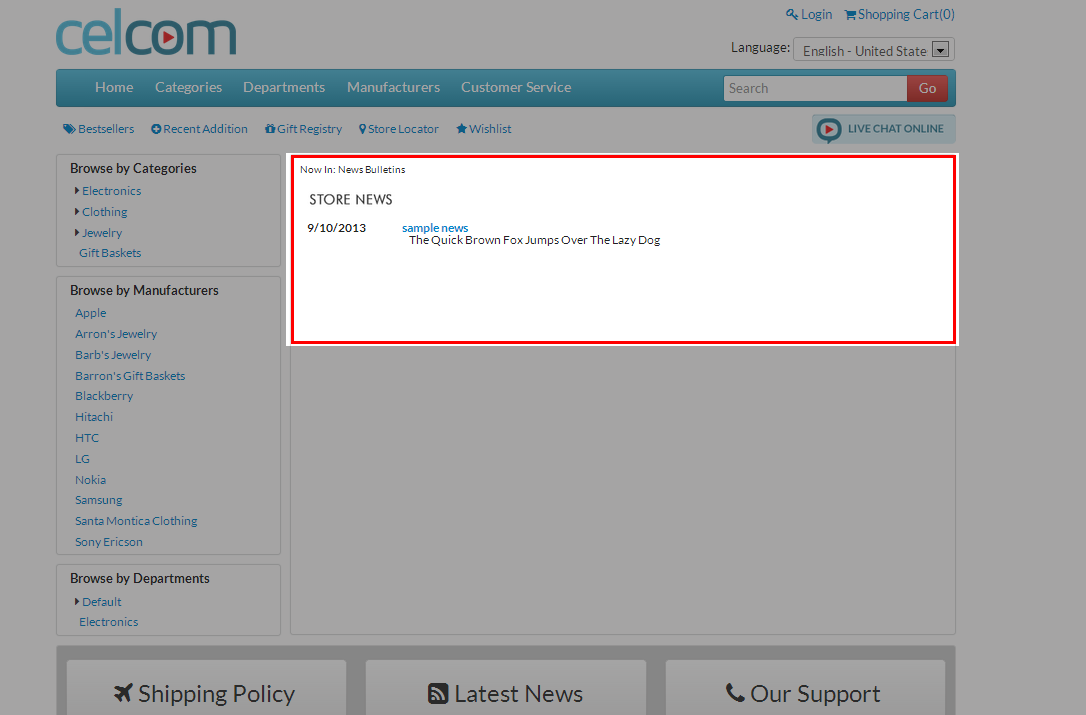Select Electronics under Browse by Categories

(112, 191)
